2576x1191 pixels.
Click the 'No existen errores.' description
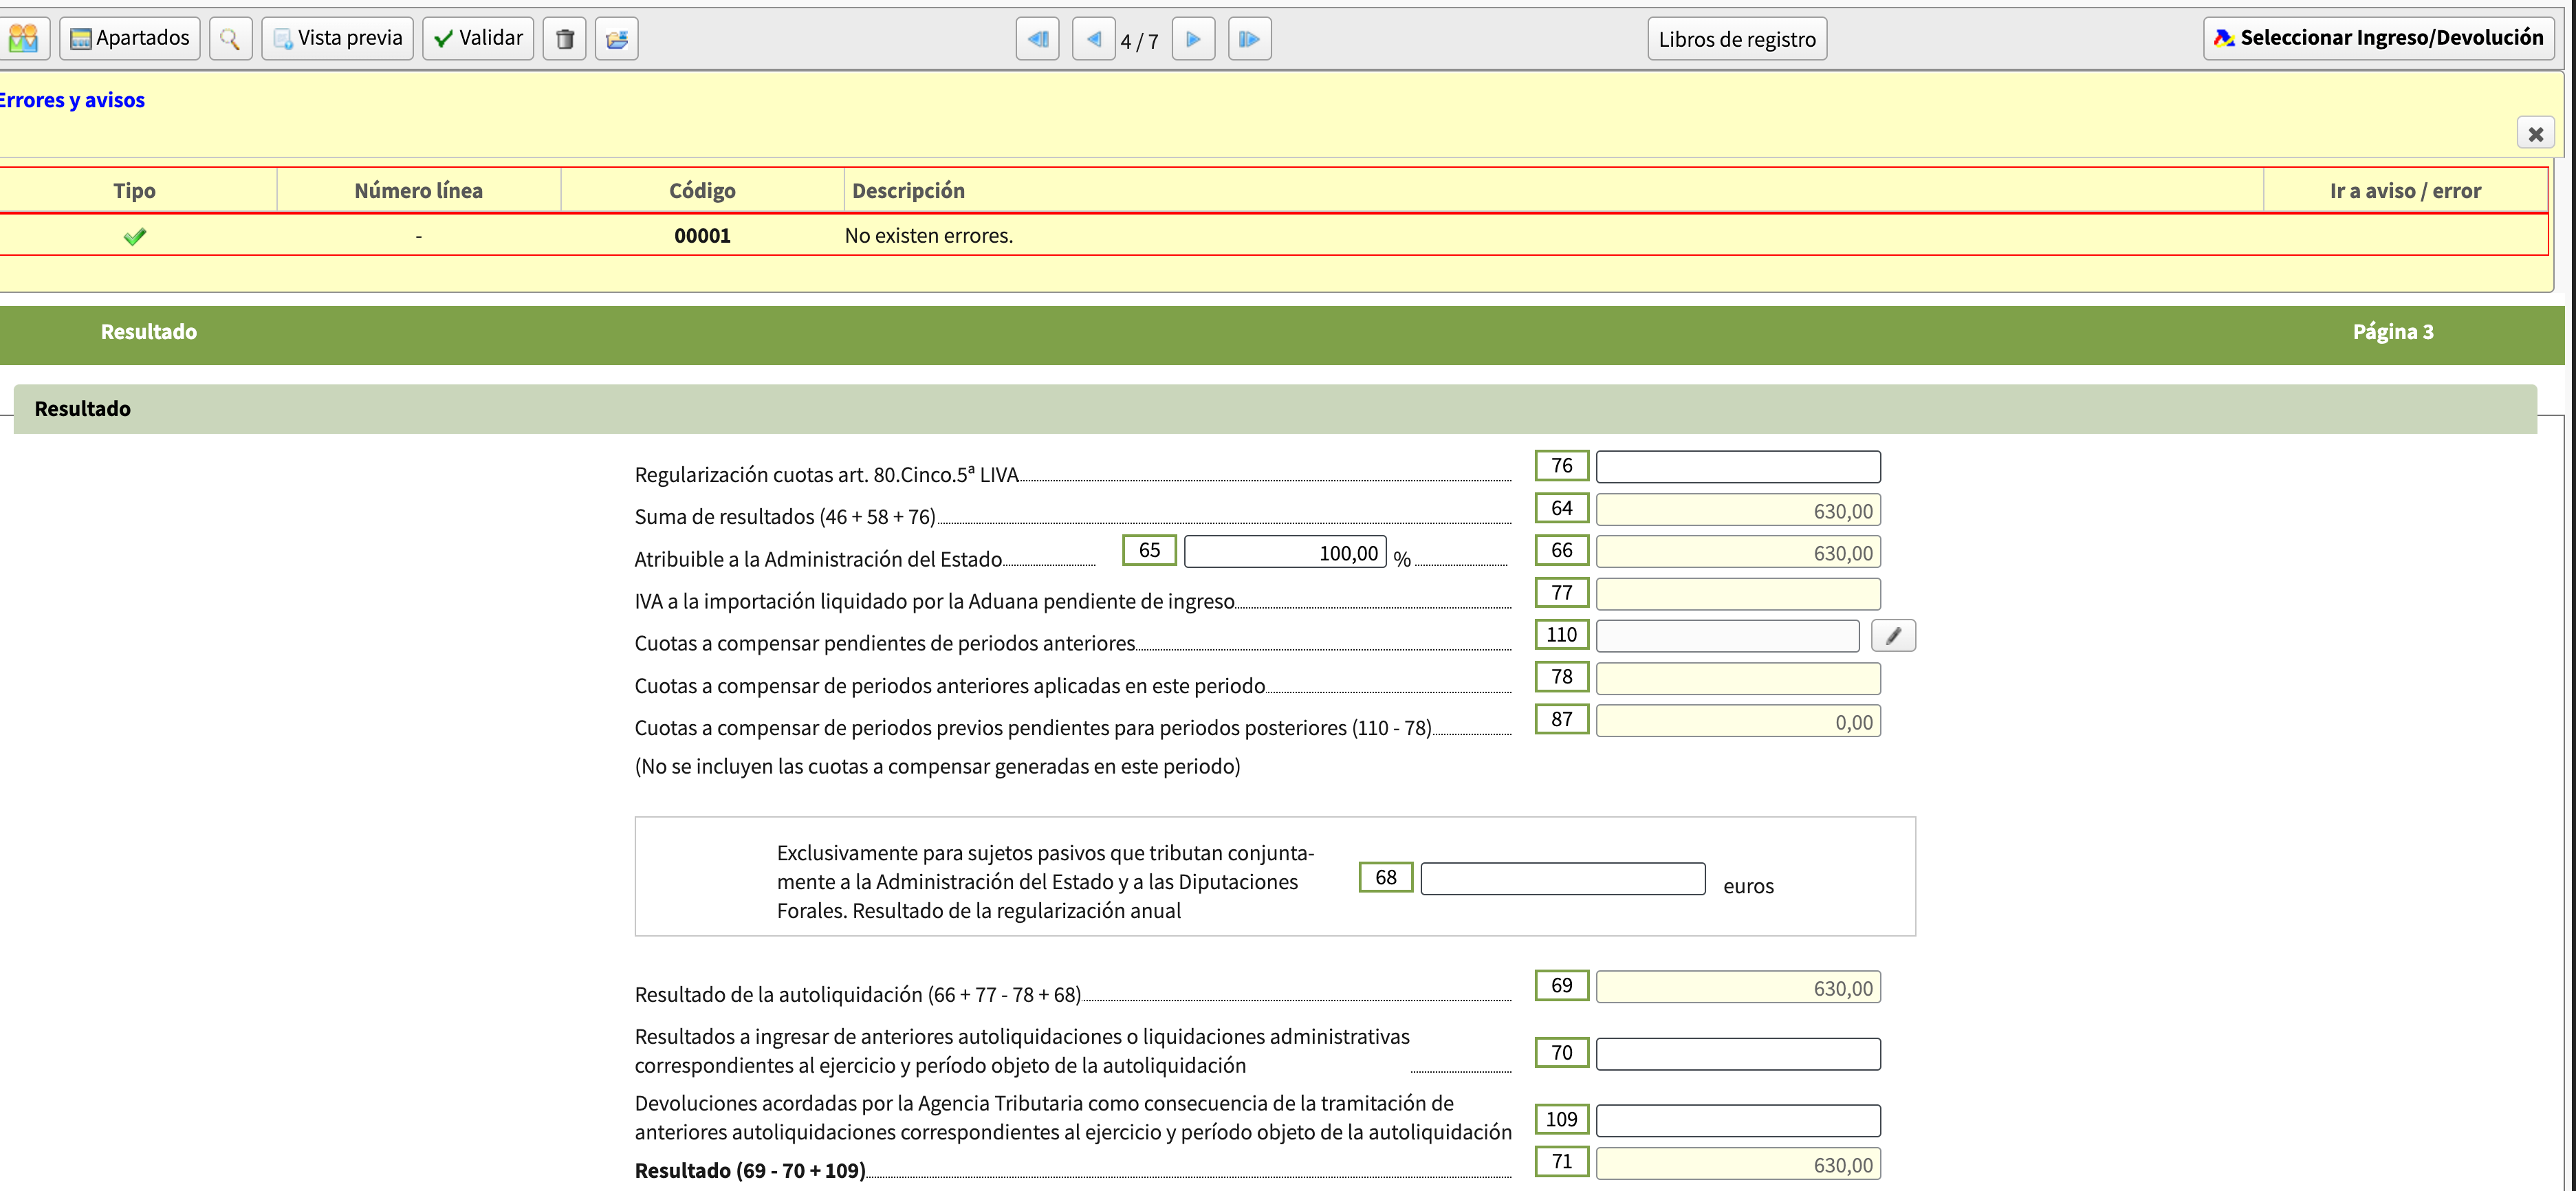coord(929,236)
